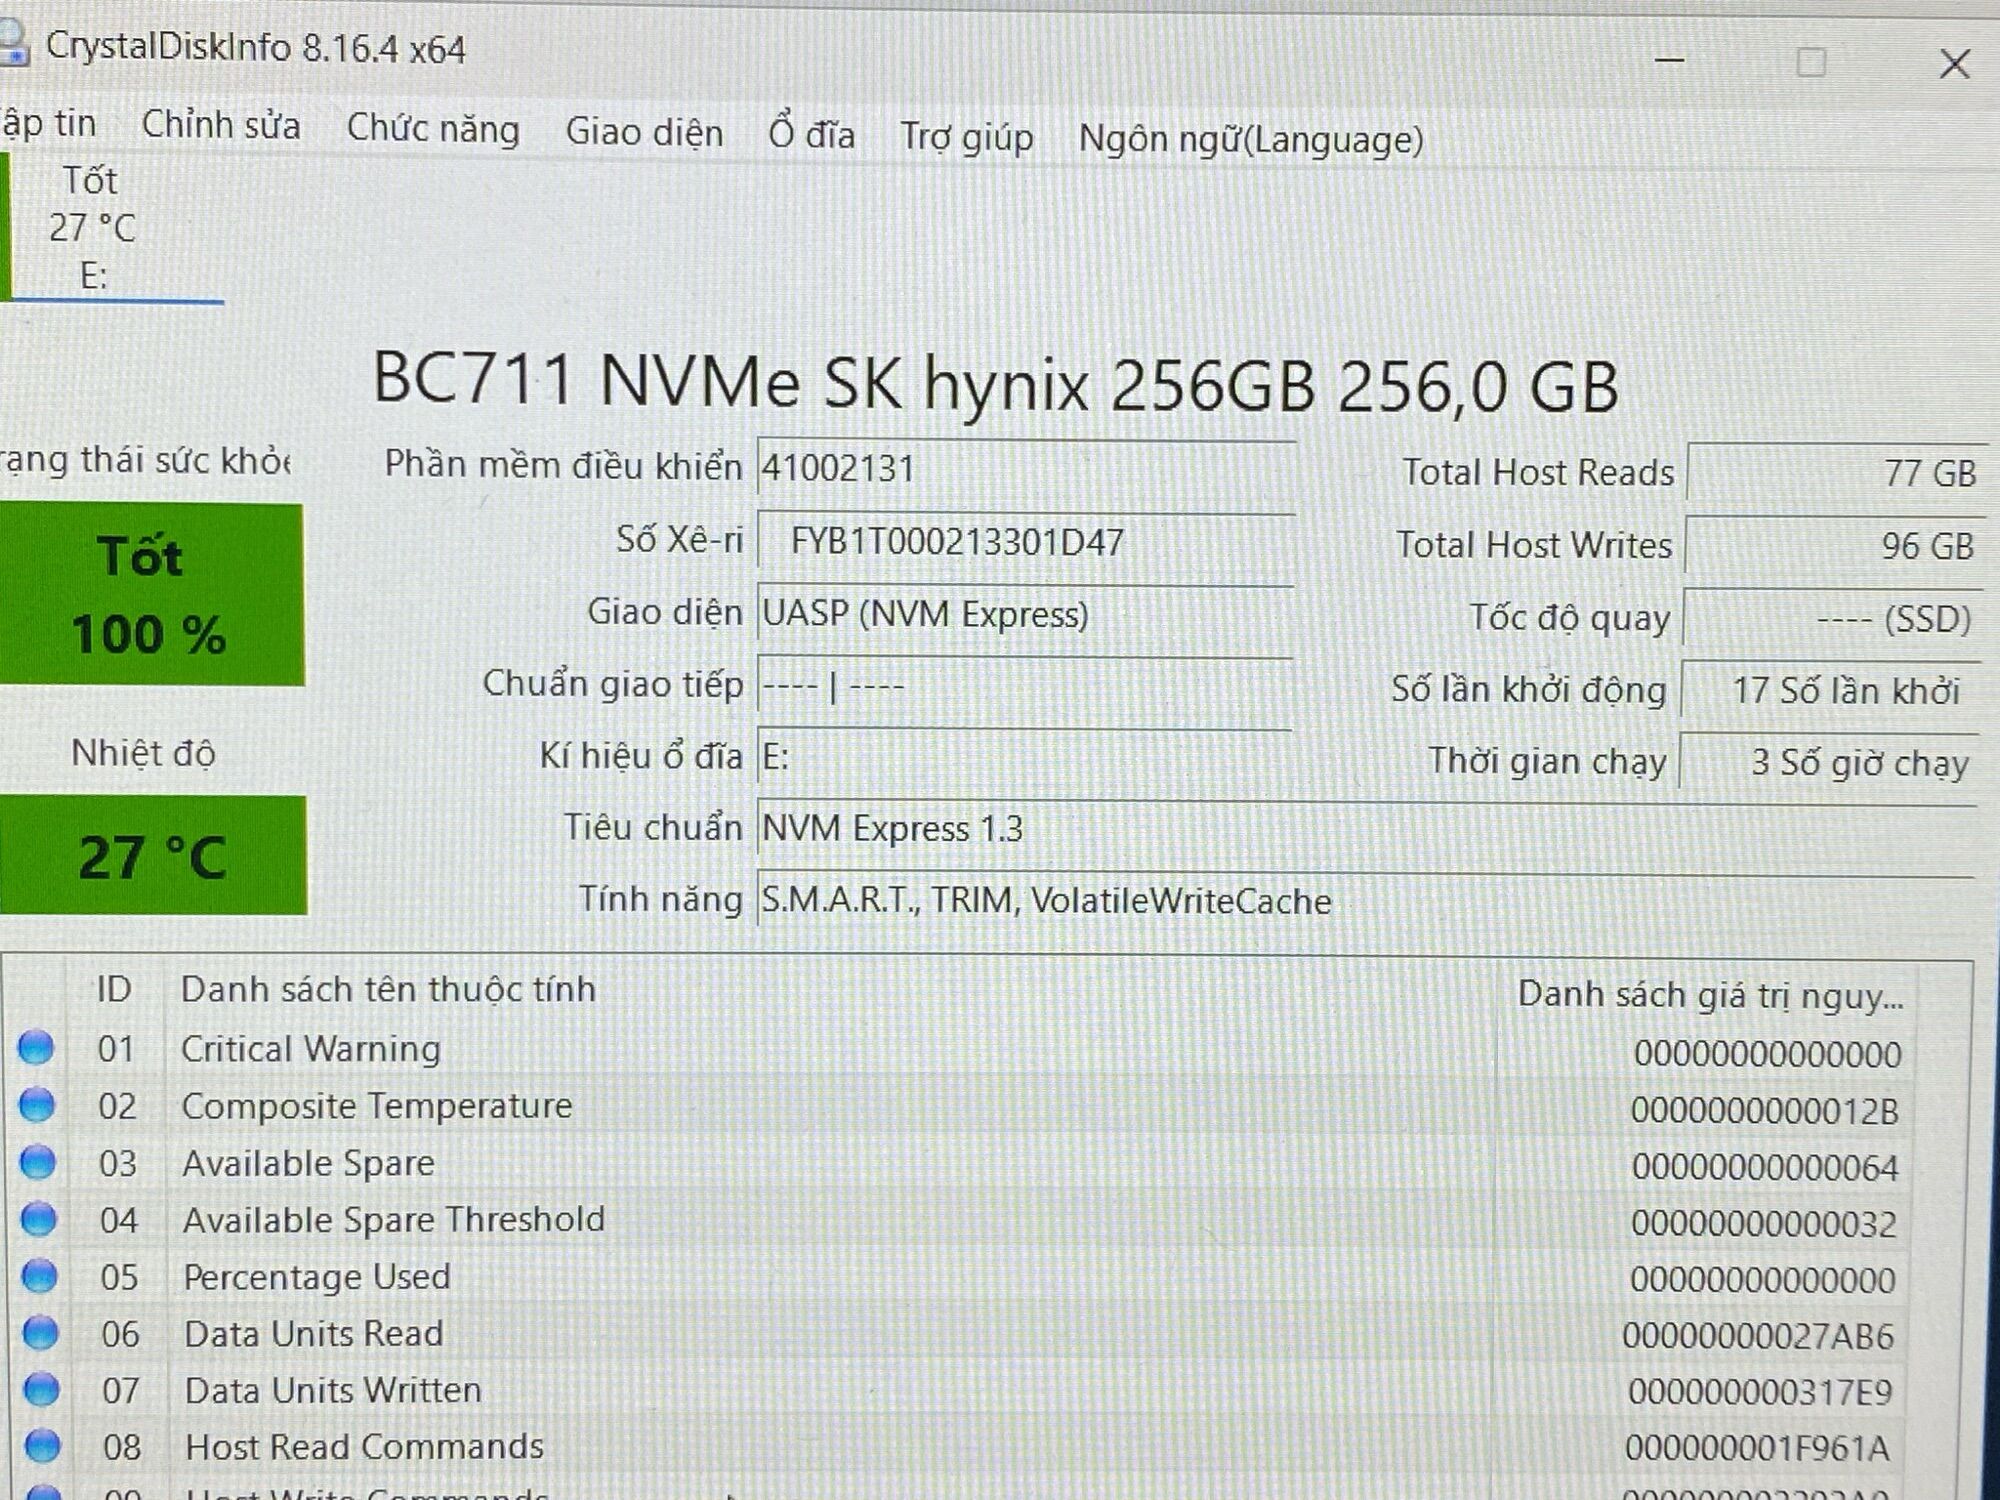Click raw value 0000000027AB6
Viewport: 2000px width, 1500px height.
click(x=1758, y=1336)
